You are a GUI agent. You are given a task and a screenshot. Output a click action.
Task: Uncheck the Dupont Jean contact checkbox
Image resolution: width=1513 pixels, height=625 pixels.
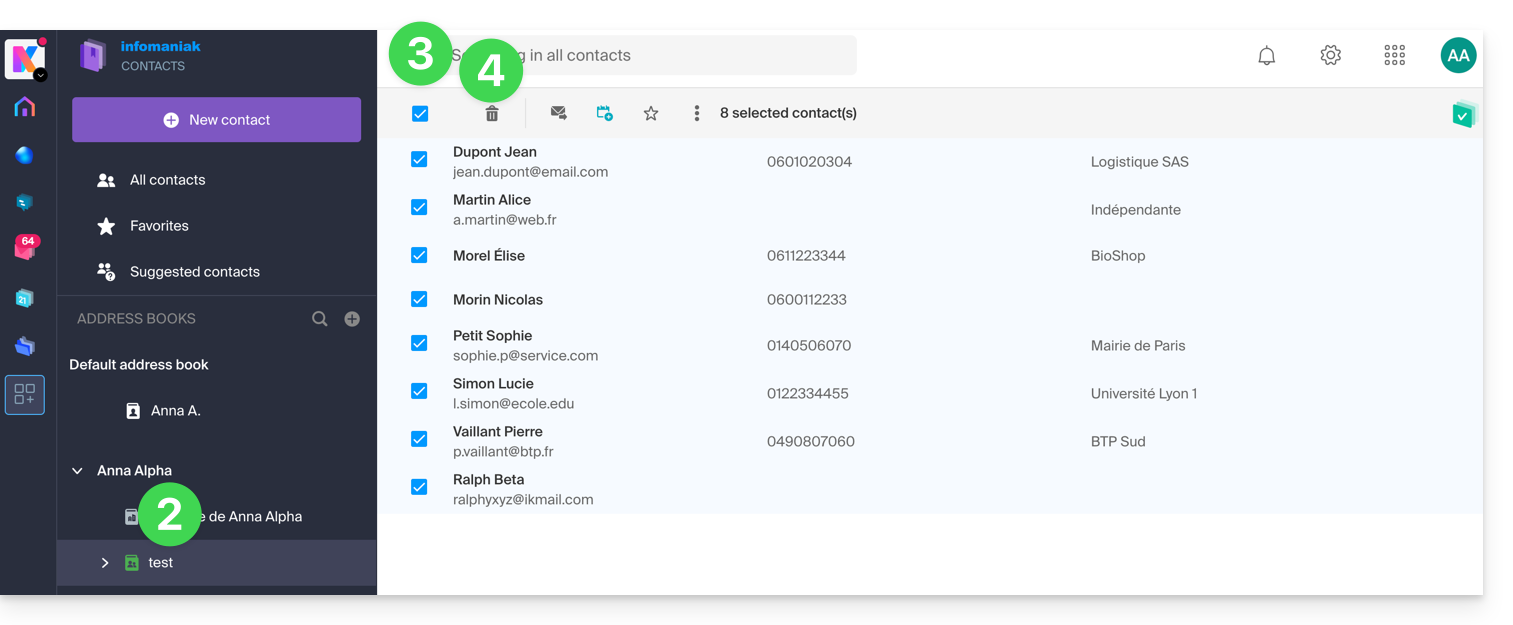tap(419, 160)
